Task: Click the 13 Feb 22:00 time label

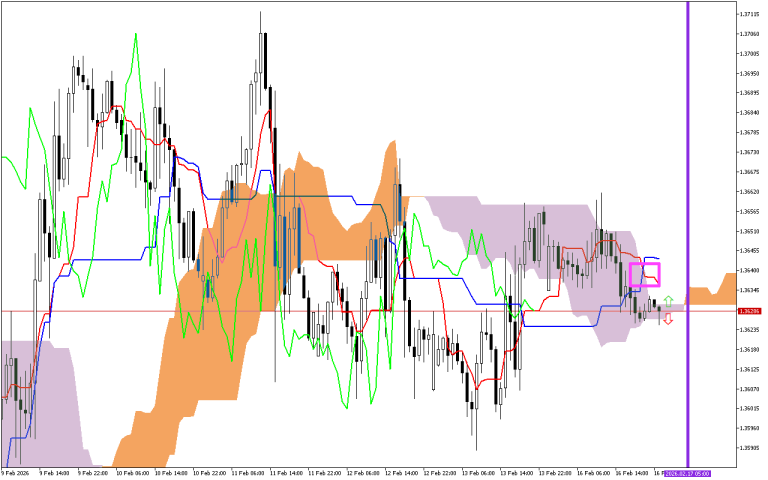Action: coord(555,474)
